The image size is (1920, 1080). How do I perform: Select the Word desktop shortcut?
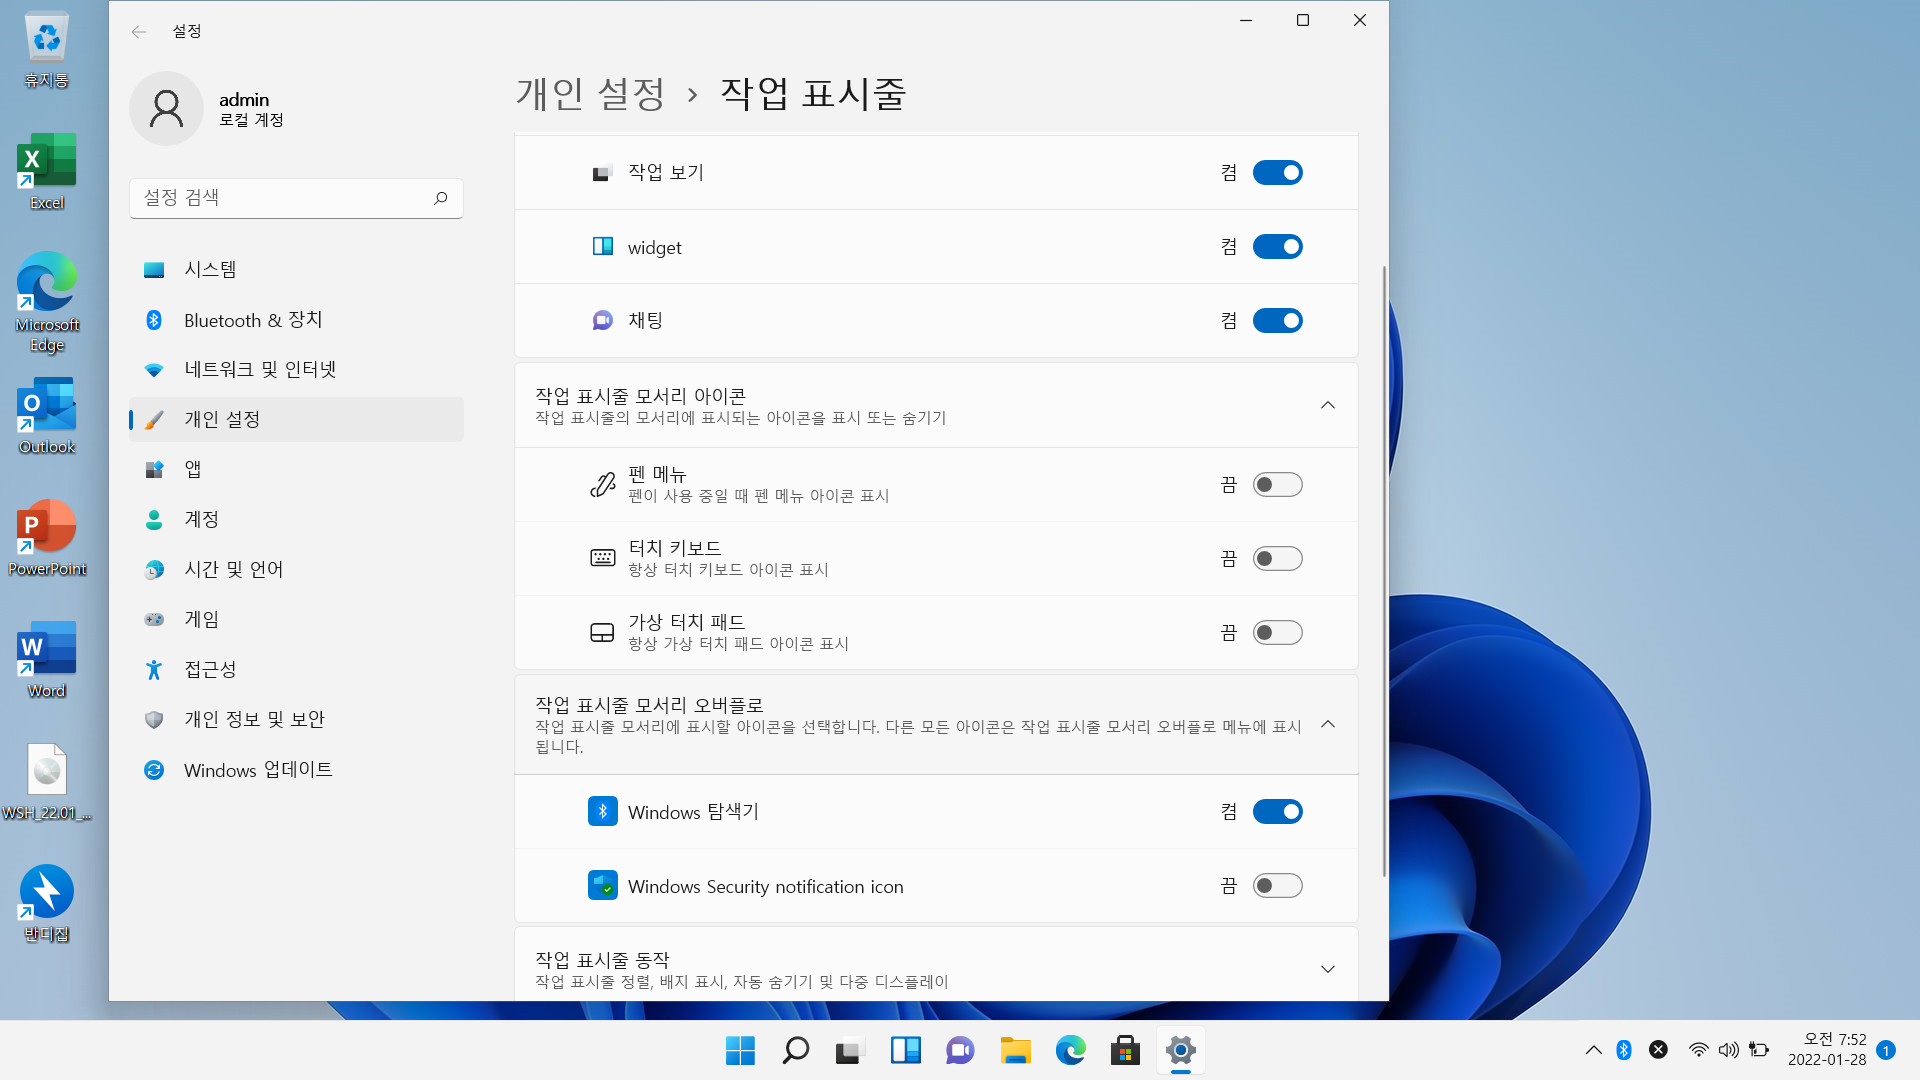pos(47,660)
